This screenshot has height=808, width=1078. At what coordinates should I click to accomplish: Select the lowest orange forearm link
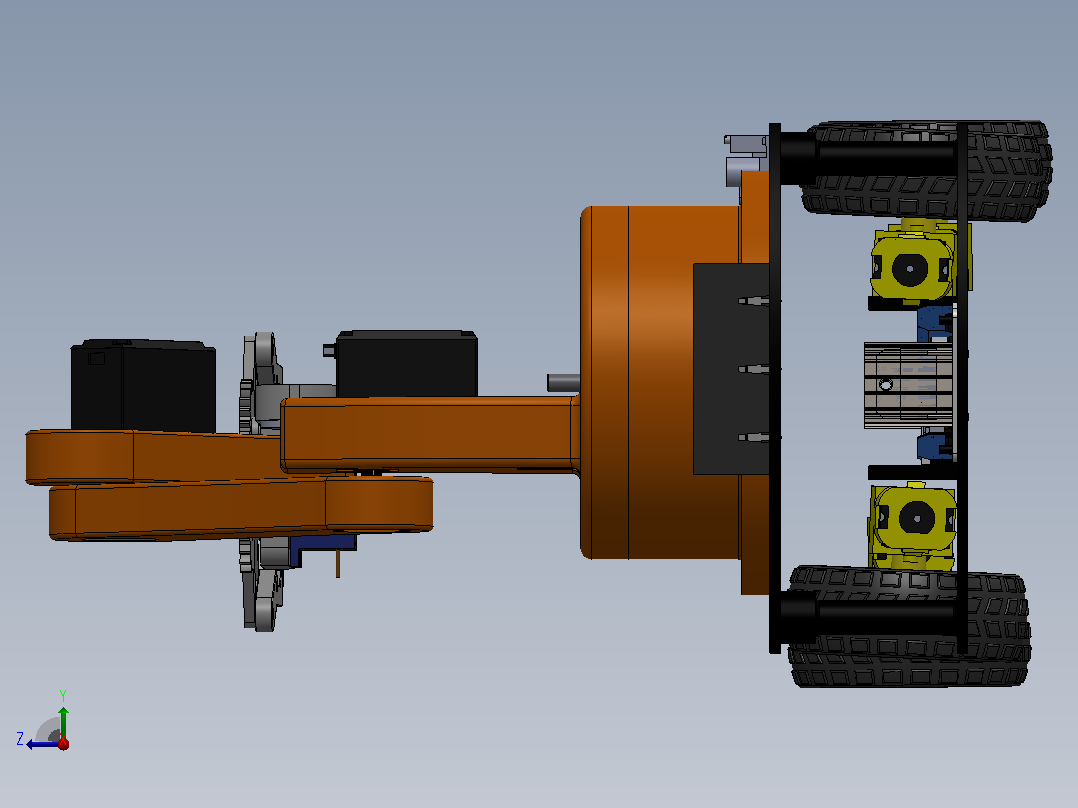(x=241, y=509)
